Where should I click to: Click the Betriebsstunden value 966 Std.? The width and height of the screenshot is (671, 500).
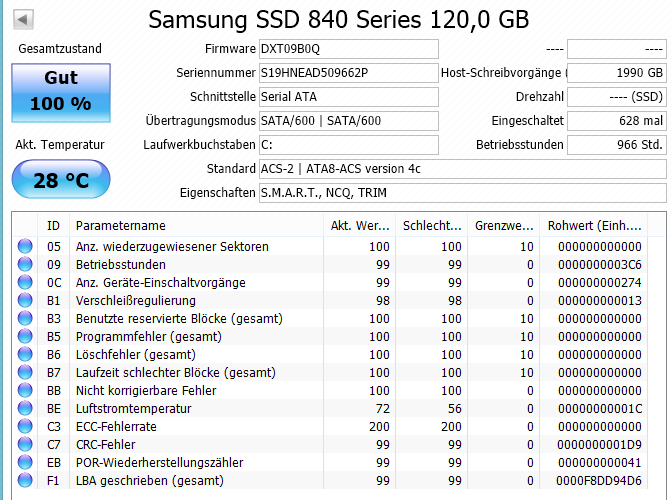pyautogui.click(x=617, y=145)
